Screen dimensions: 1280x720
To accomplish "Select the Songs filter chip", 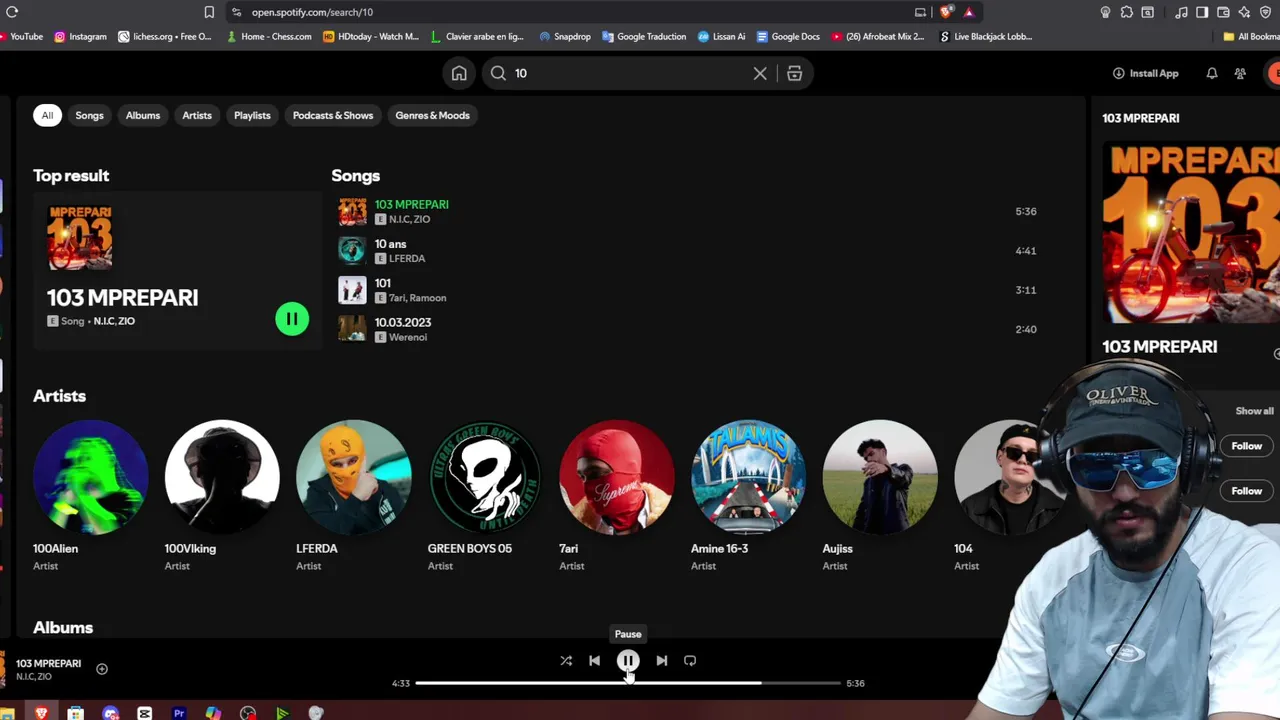I will (89, 115).
